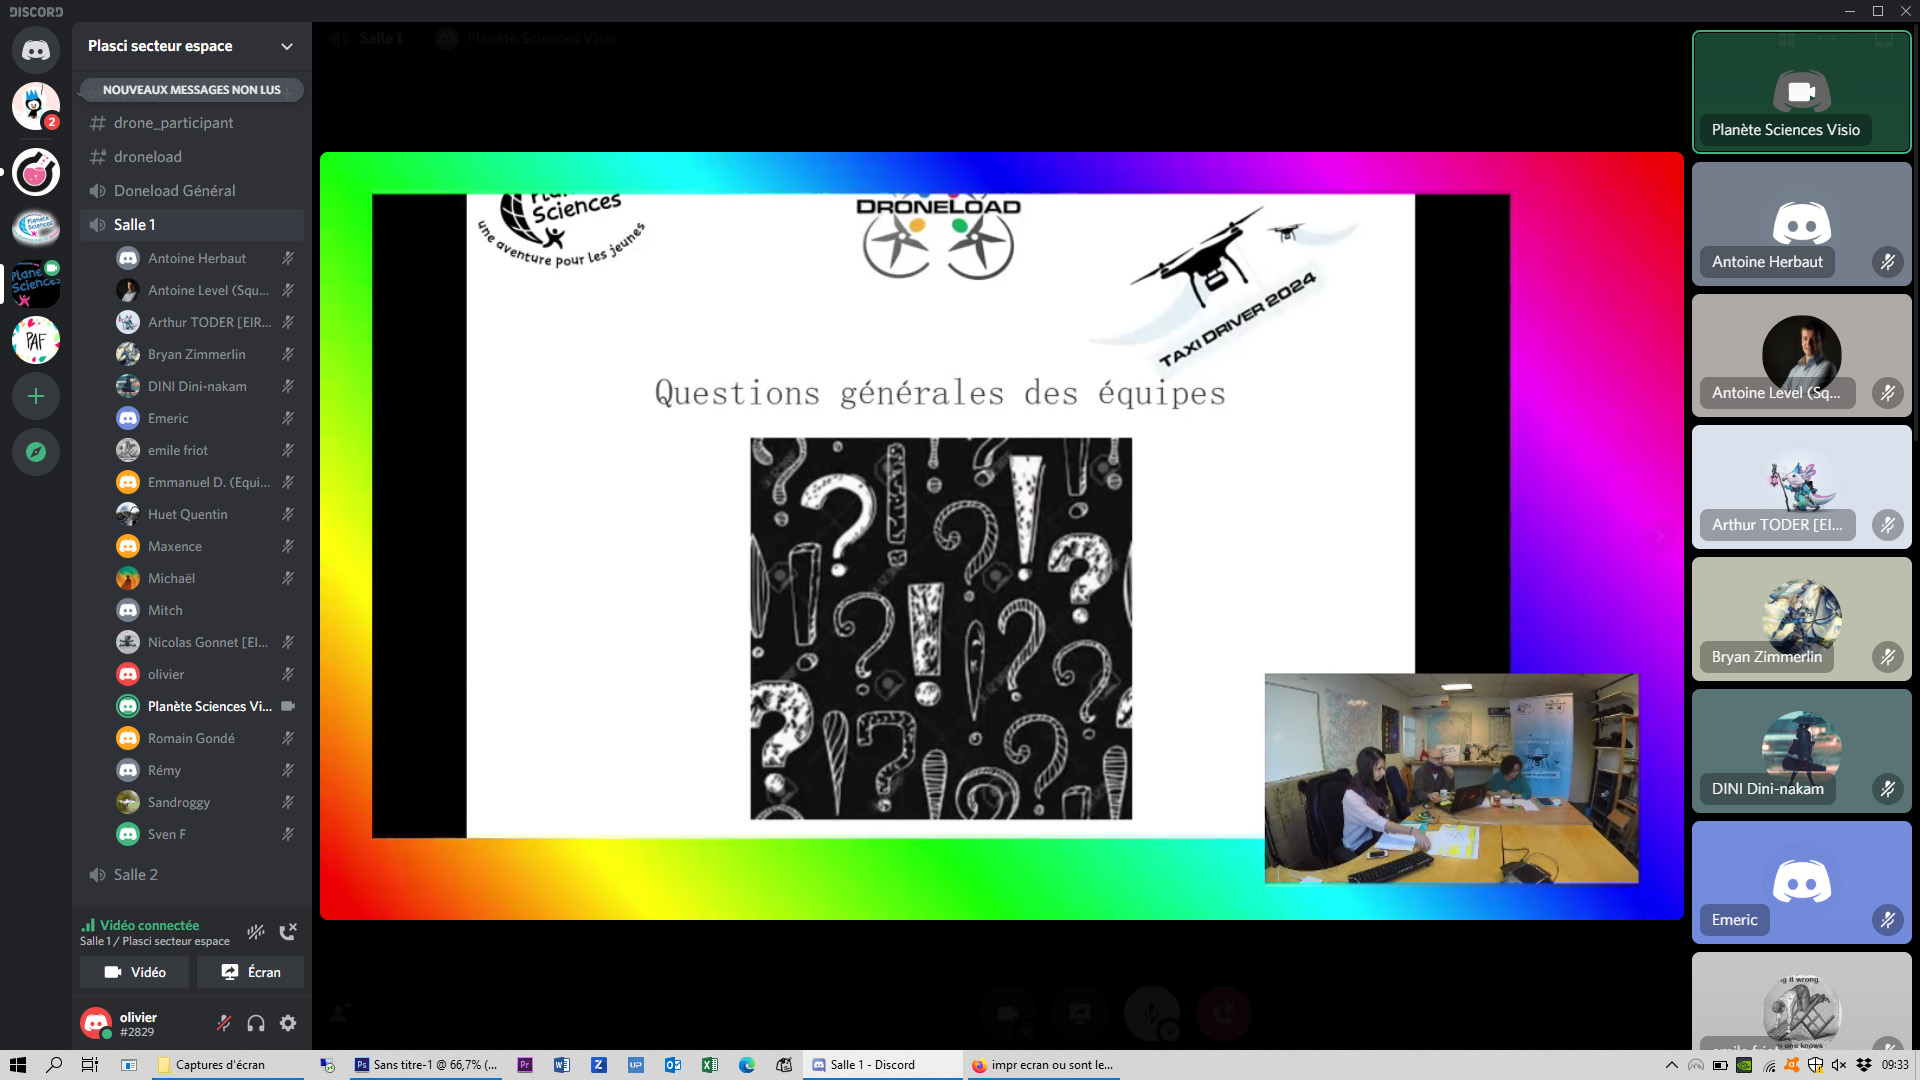This screenshot has height=1080, width=1920.
Task: Toggle microphone mute in user panel
Action: point(224,1023)
